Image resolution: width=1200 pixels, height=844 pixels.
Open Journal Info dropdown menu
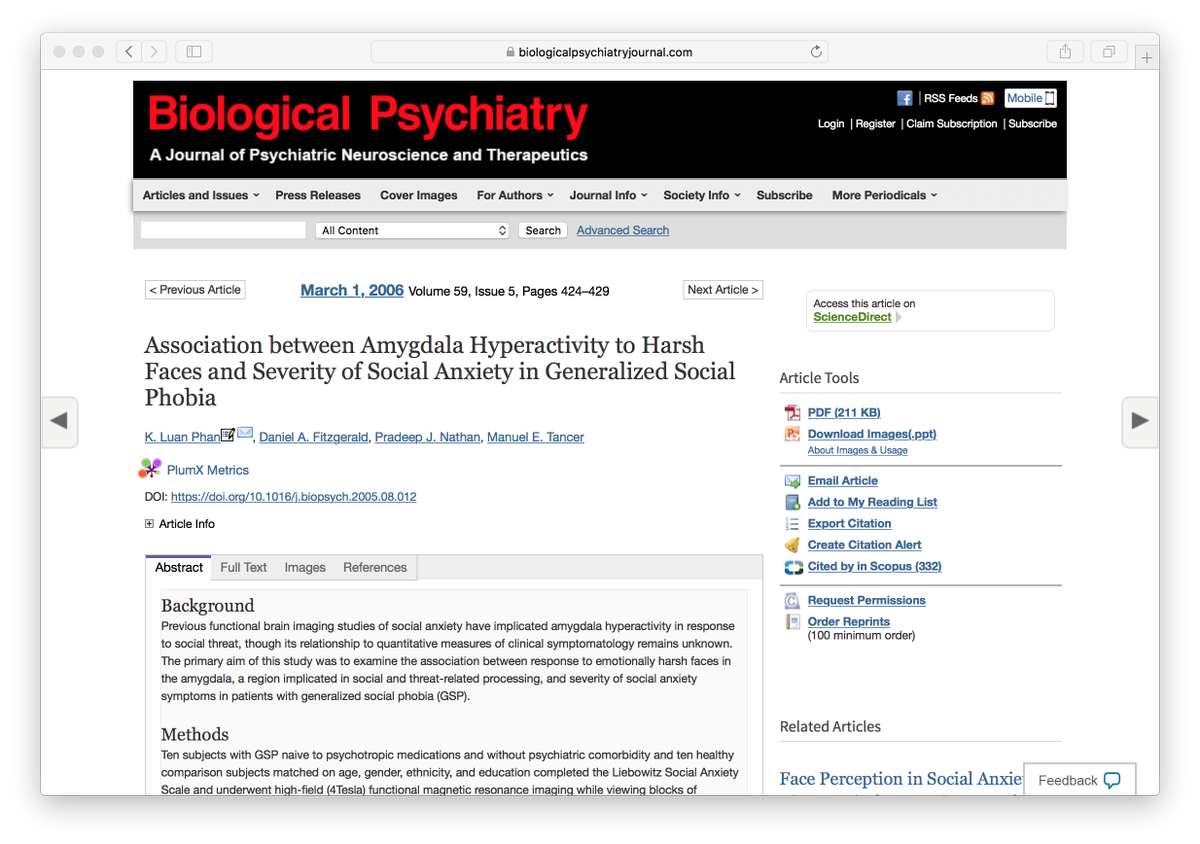point(608,195)
